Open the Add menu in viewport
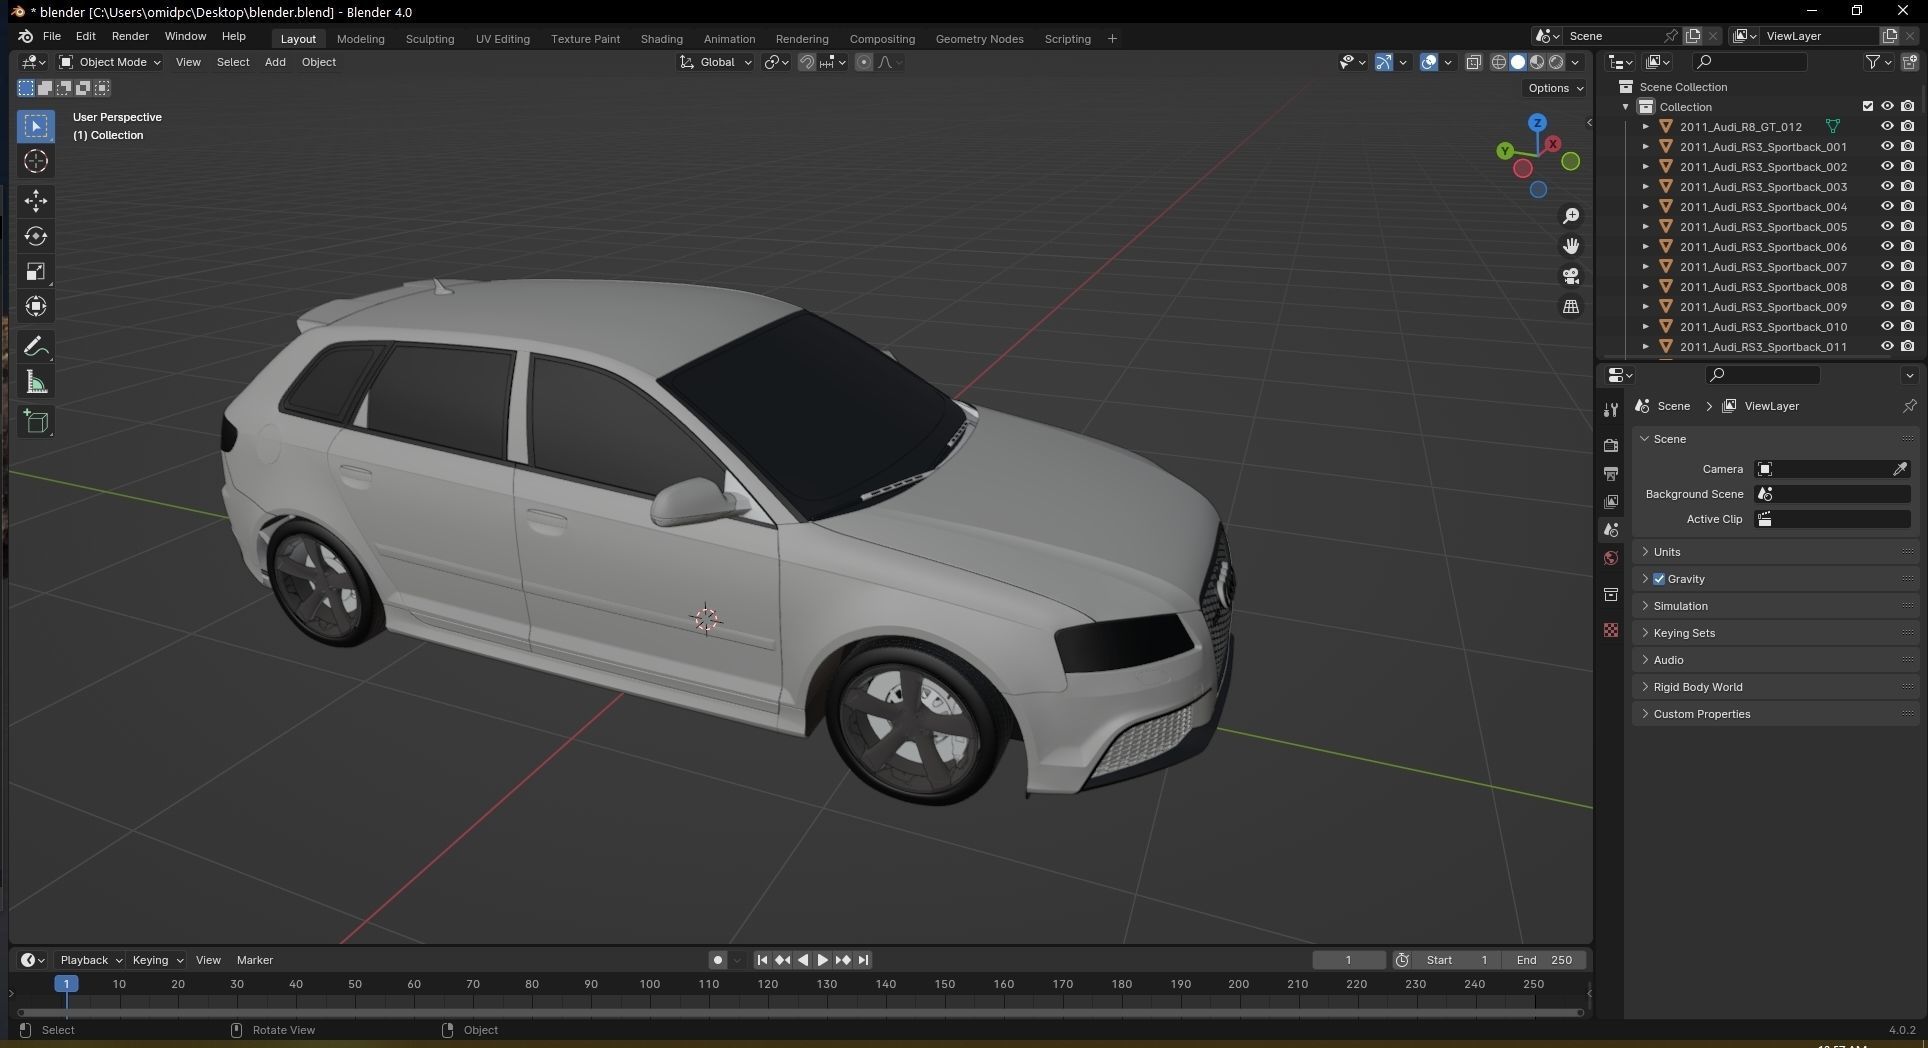The width and height of the screenshot is (1928, 1048). click(x=275, y=62)
